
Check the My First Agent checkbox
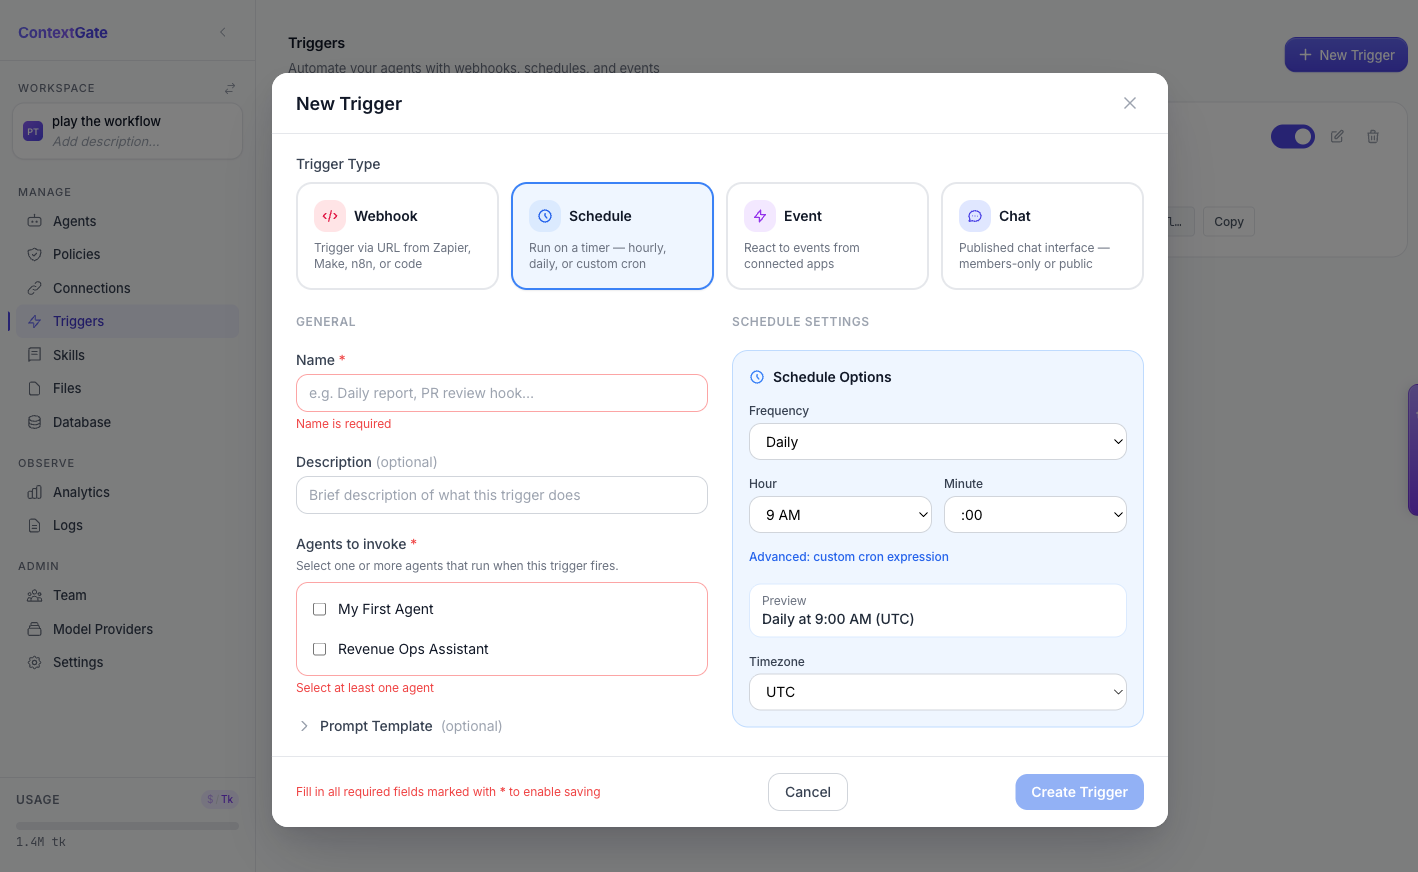(320, 609)
